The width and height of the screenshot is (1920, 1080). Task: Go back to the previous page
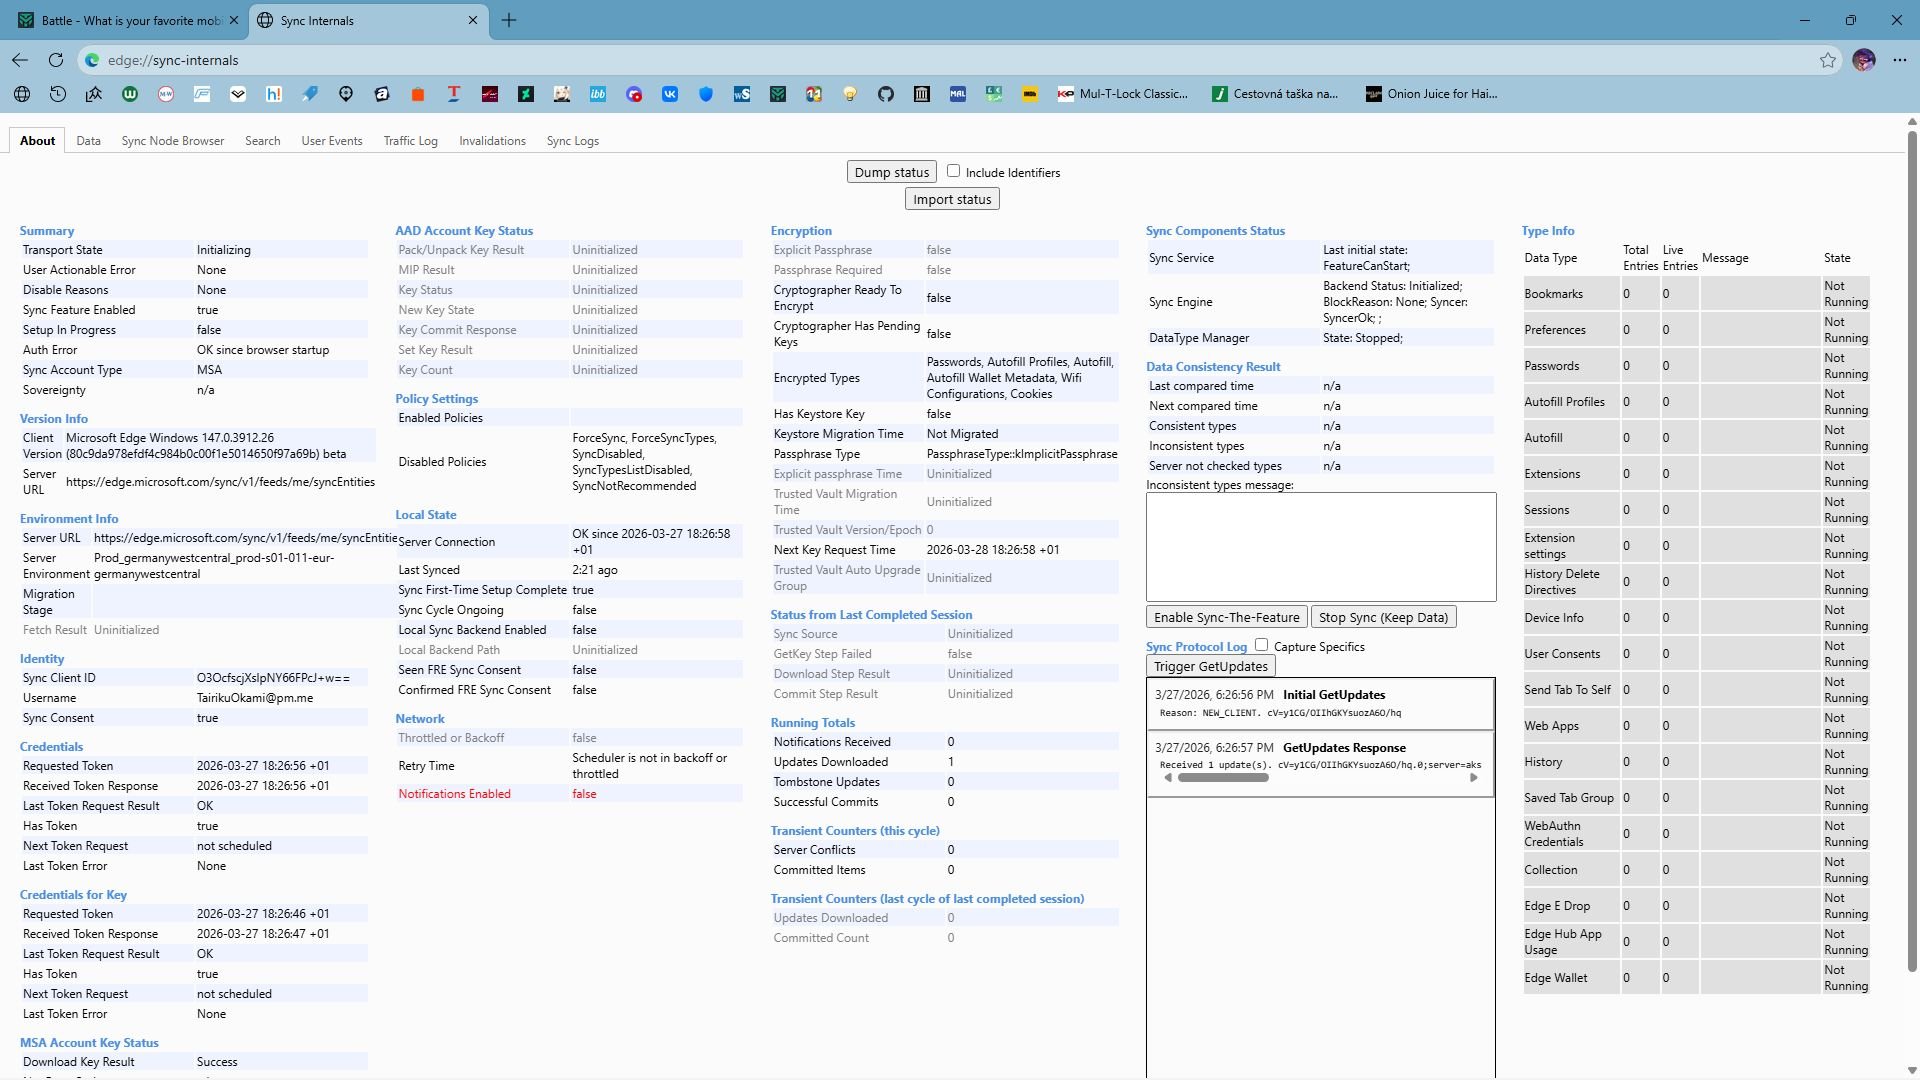[x=20, y=60]
